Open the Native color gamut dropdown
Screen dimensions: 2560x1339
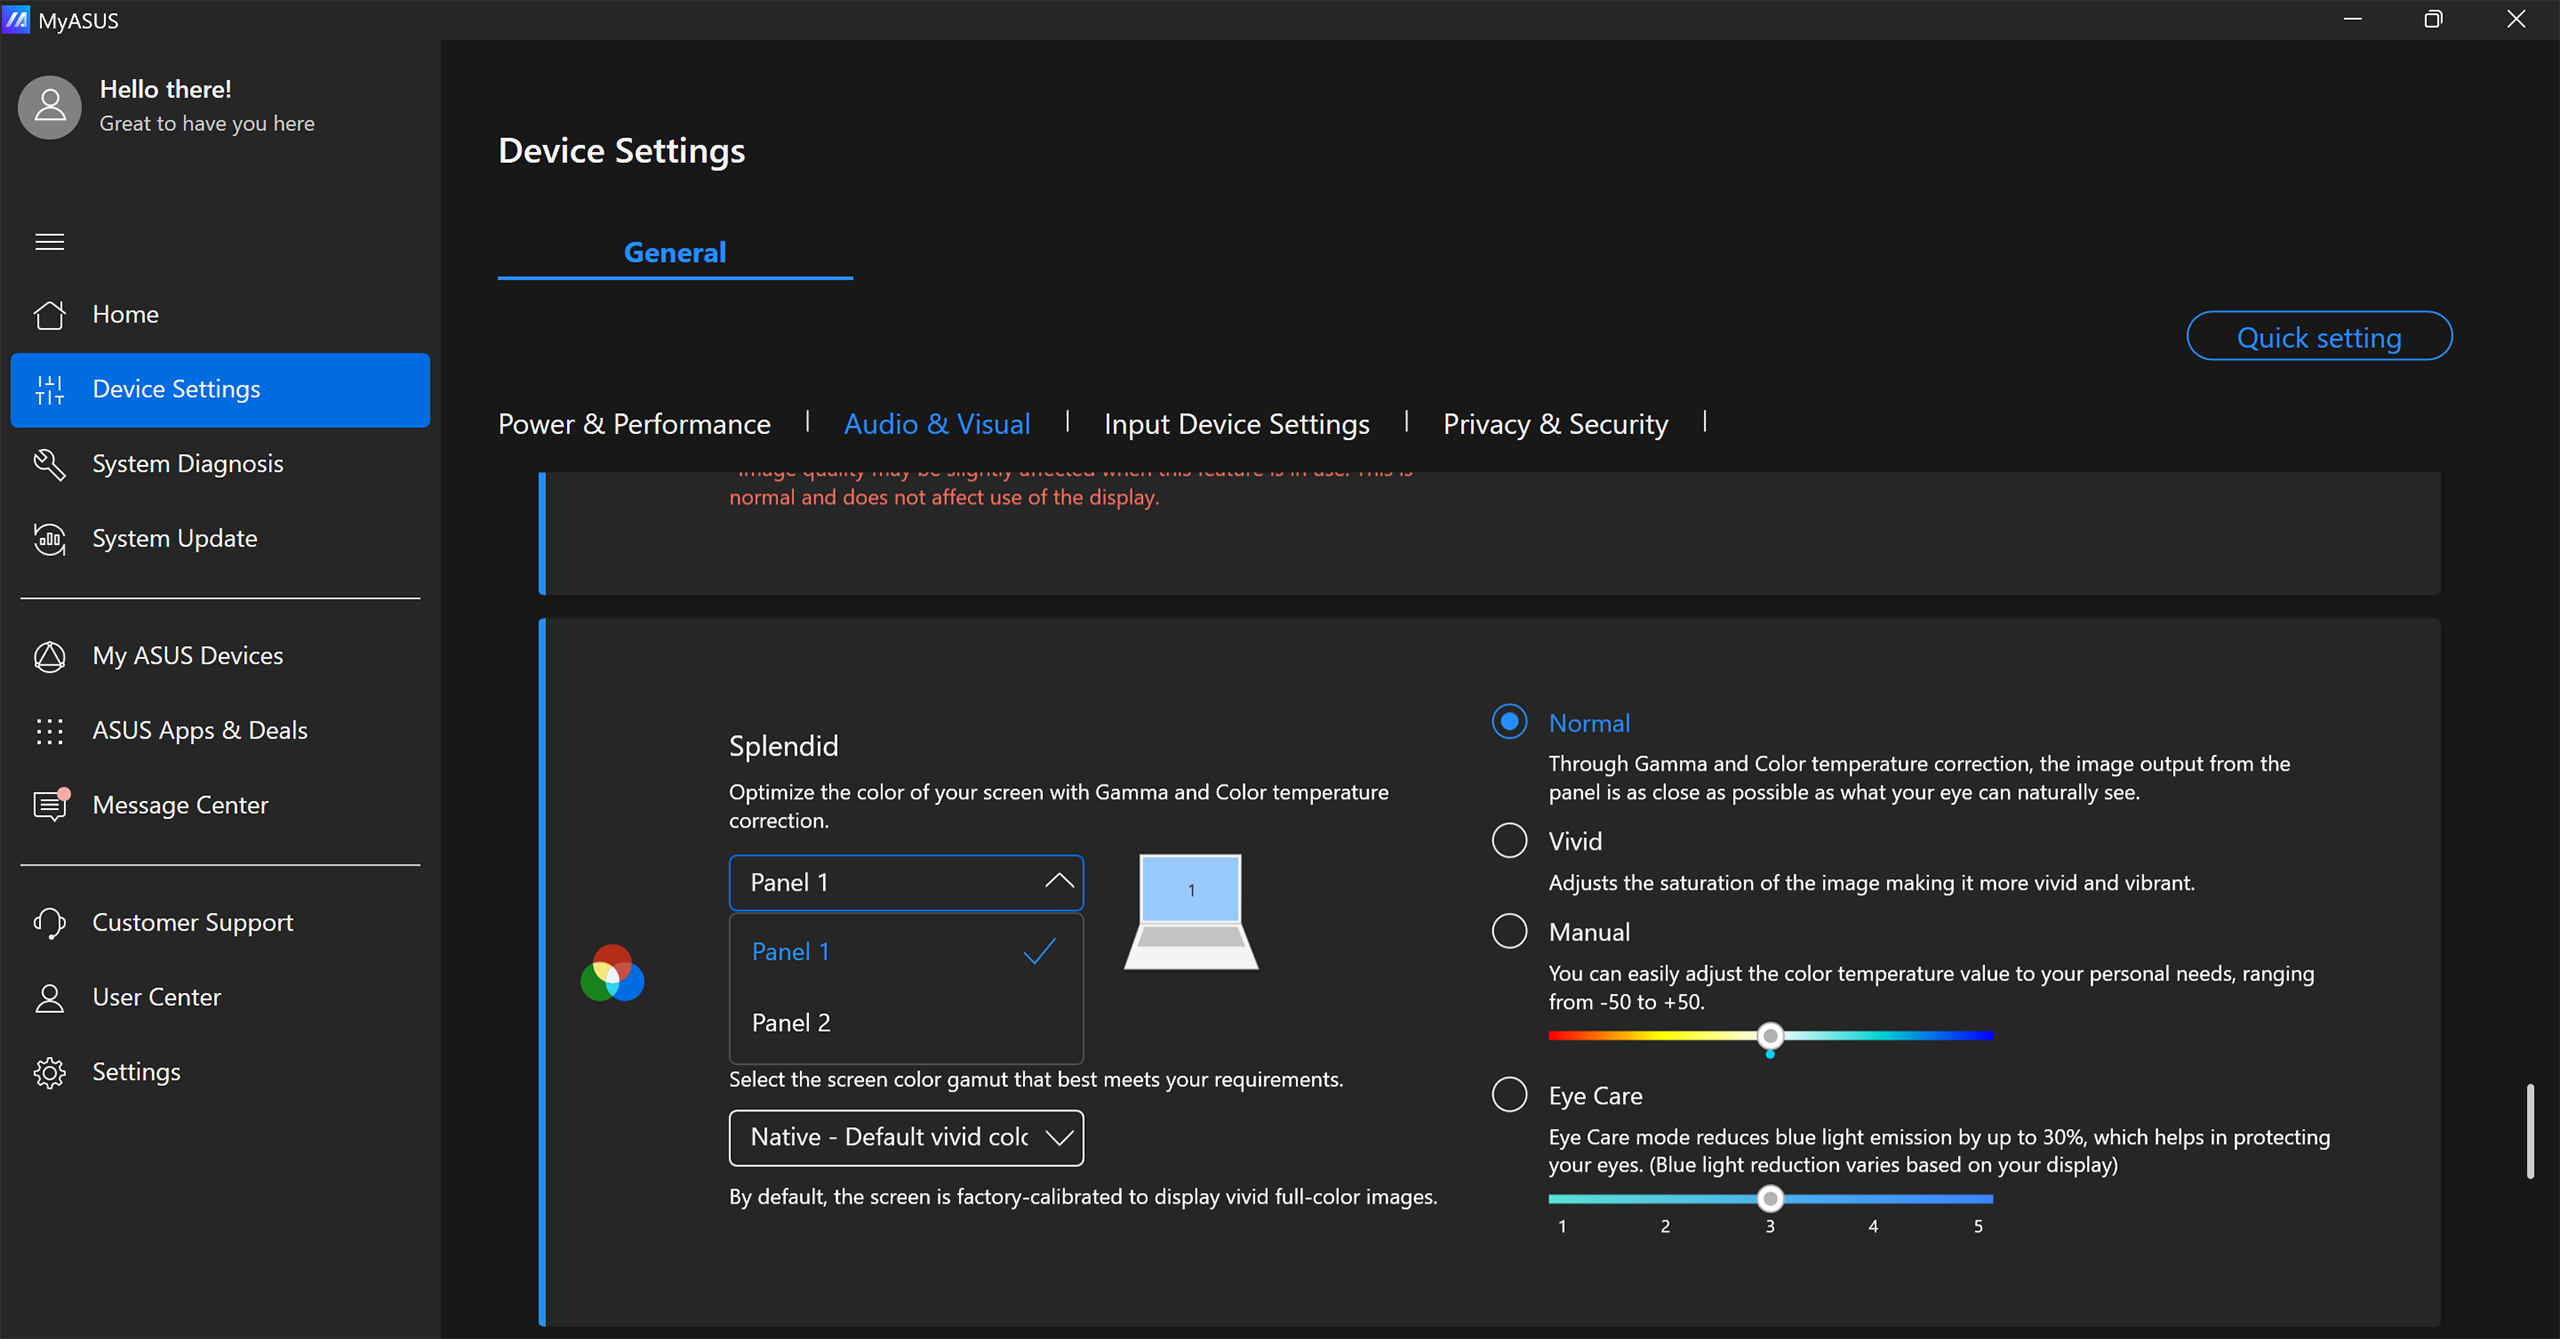point(906,1137)
